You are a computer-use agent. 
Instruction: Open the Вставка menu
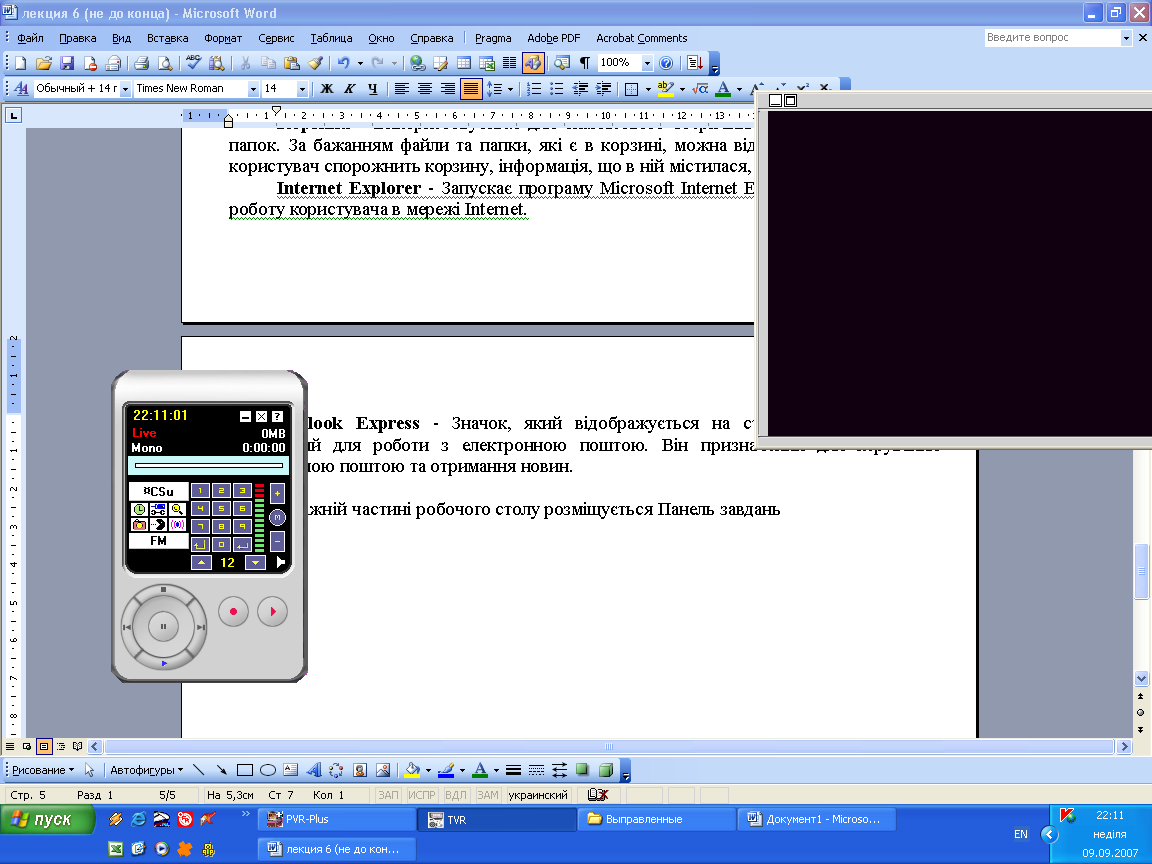click(168, 38)
